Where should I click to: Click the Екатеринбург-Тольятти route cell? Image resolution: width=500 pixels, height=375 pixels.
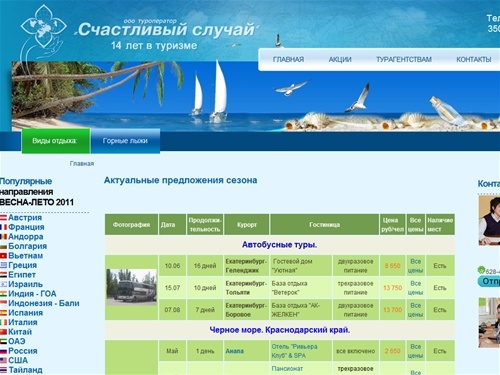pyautogui.click(x=246, y=288)
